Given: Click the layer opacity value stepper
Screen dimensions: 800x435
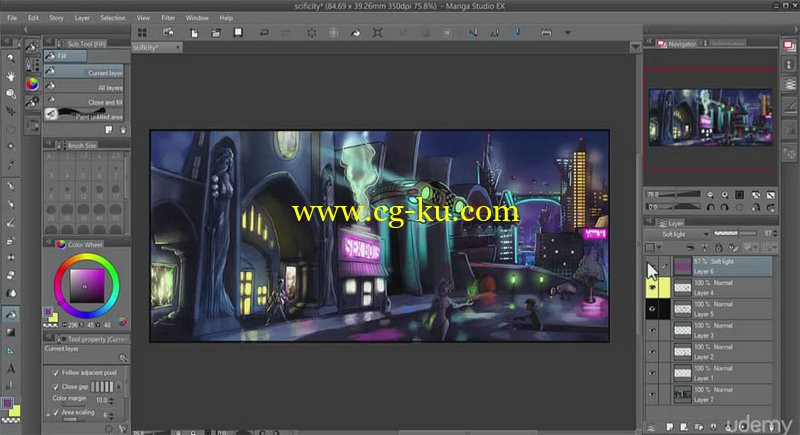Looking at the screenshot, I should [x=776, y=234].
